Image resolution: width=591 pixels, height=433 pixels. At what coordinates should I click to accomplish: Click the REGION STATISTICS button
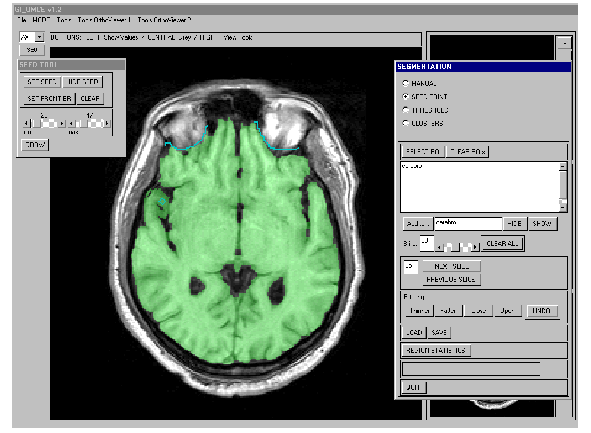(x=436, y=350)
